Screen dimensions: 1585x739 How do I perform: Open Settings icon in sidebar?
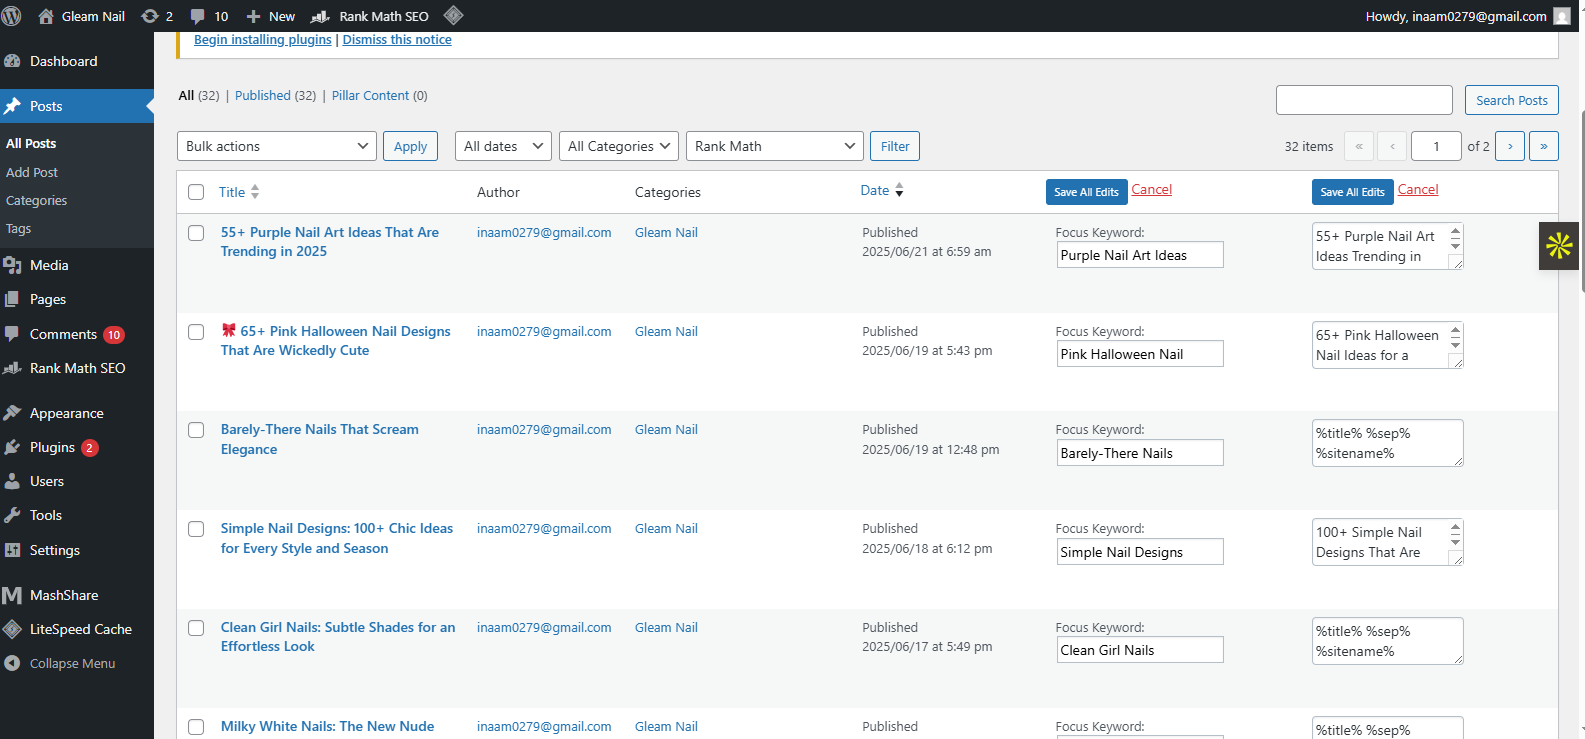point(12,550)
